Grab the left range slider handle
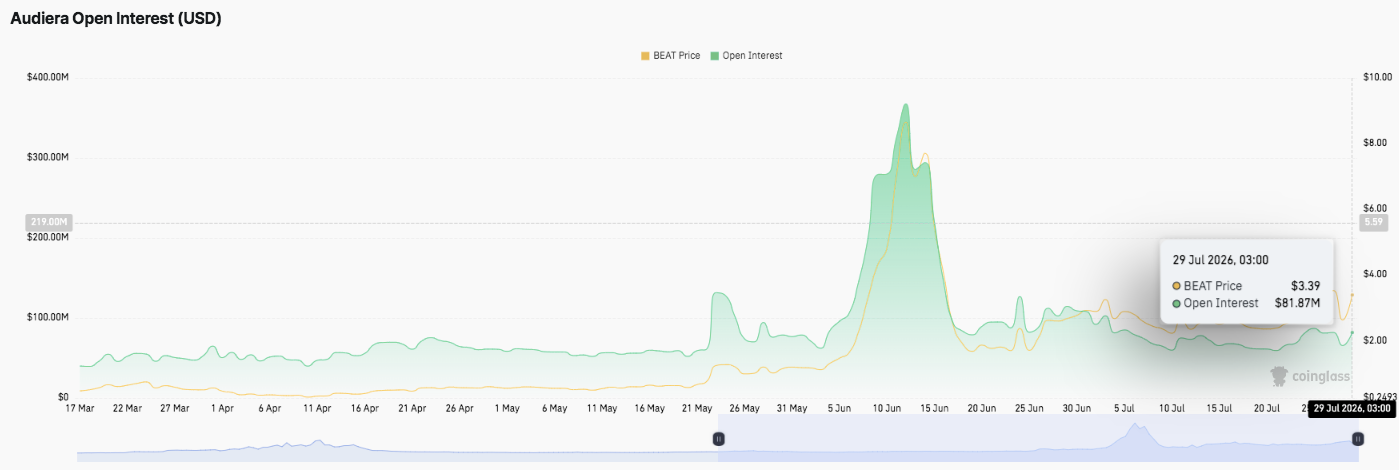The image size is (1399, 470). [x=718, y=439]
